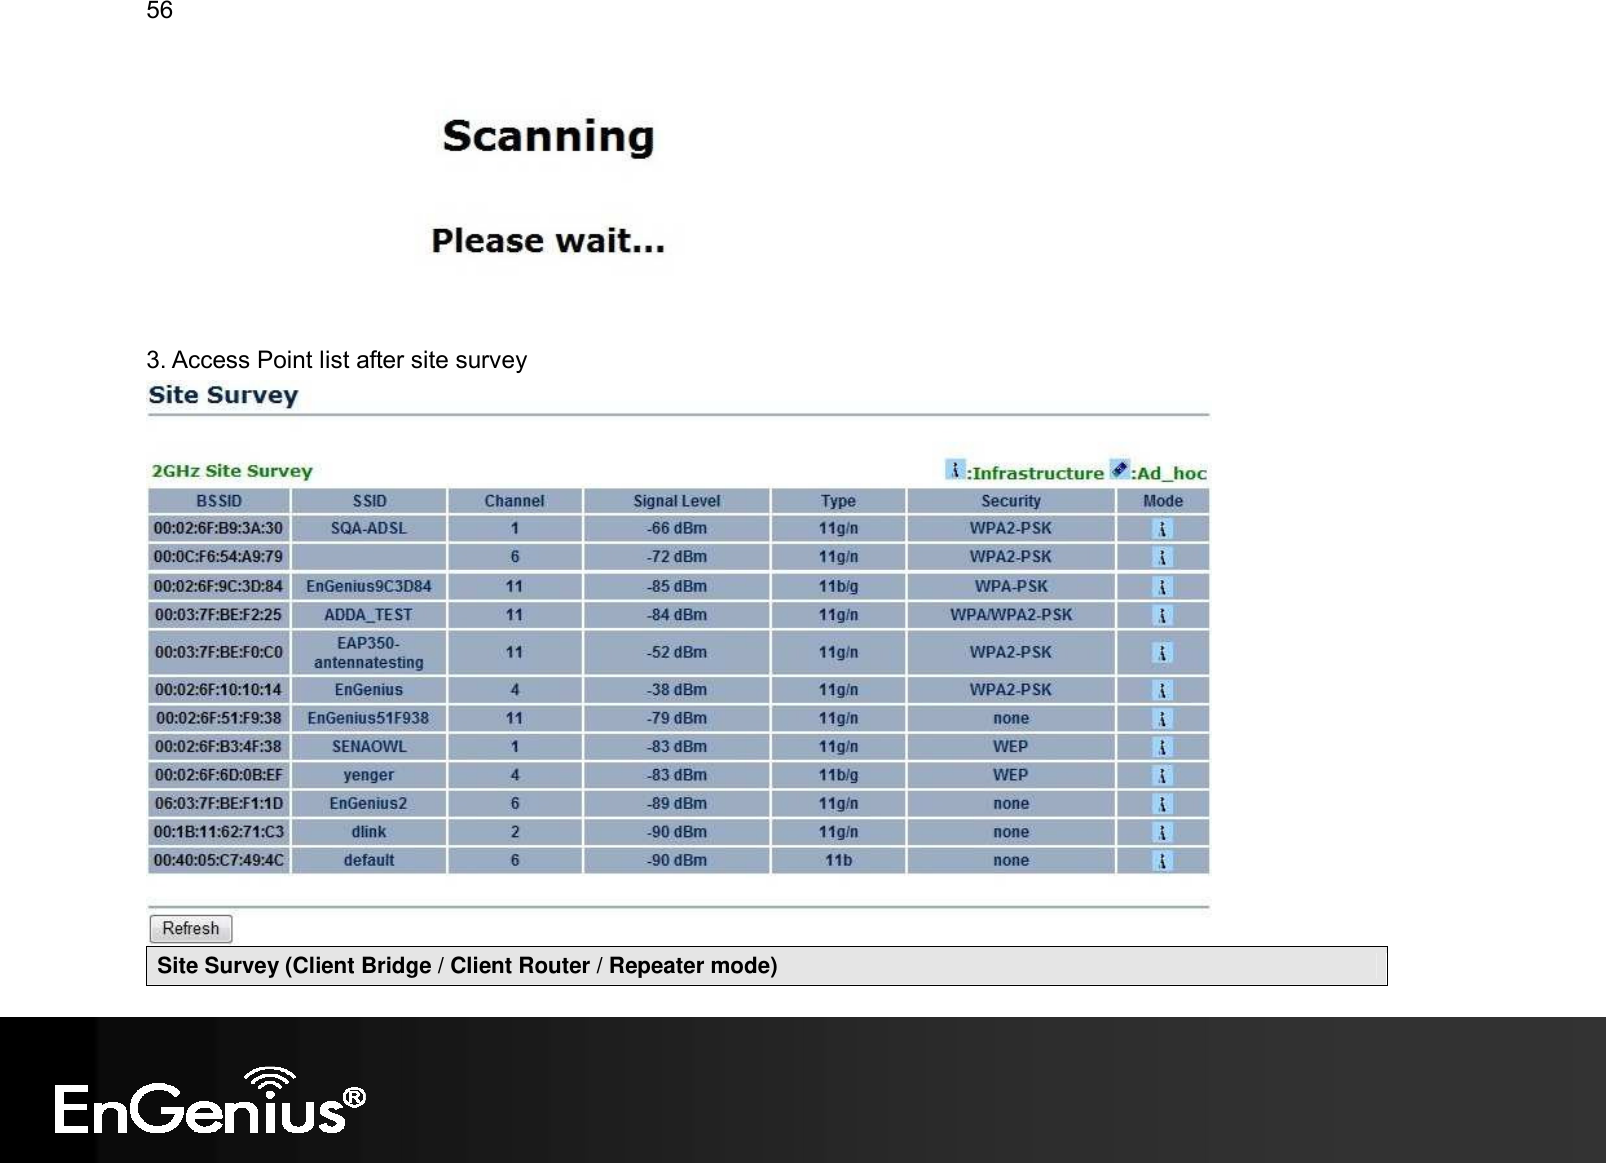Screen dimensions: 1606x1163
Task: Click channel 2 in dlink row
Action: click(x=515, y=832)
